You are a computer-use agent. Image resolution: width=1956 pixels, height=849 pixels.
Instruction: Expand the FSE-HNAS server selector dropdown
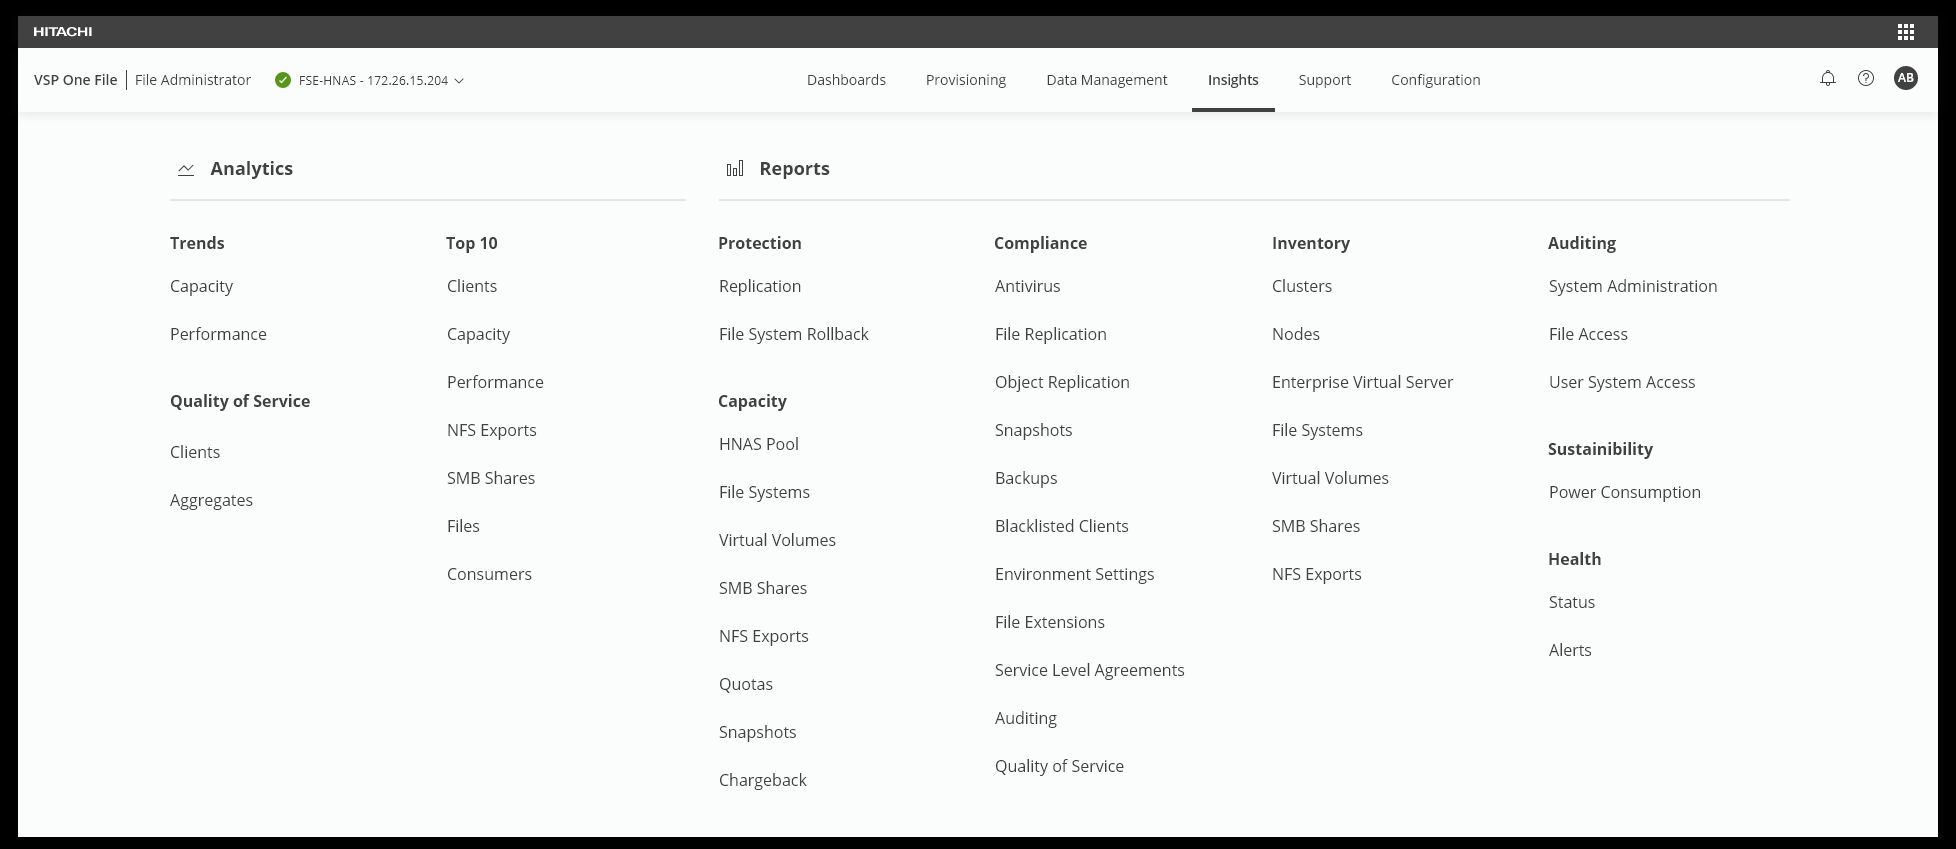pos(381,80)
